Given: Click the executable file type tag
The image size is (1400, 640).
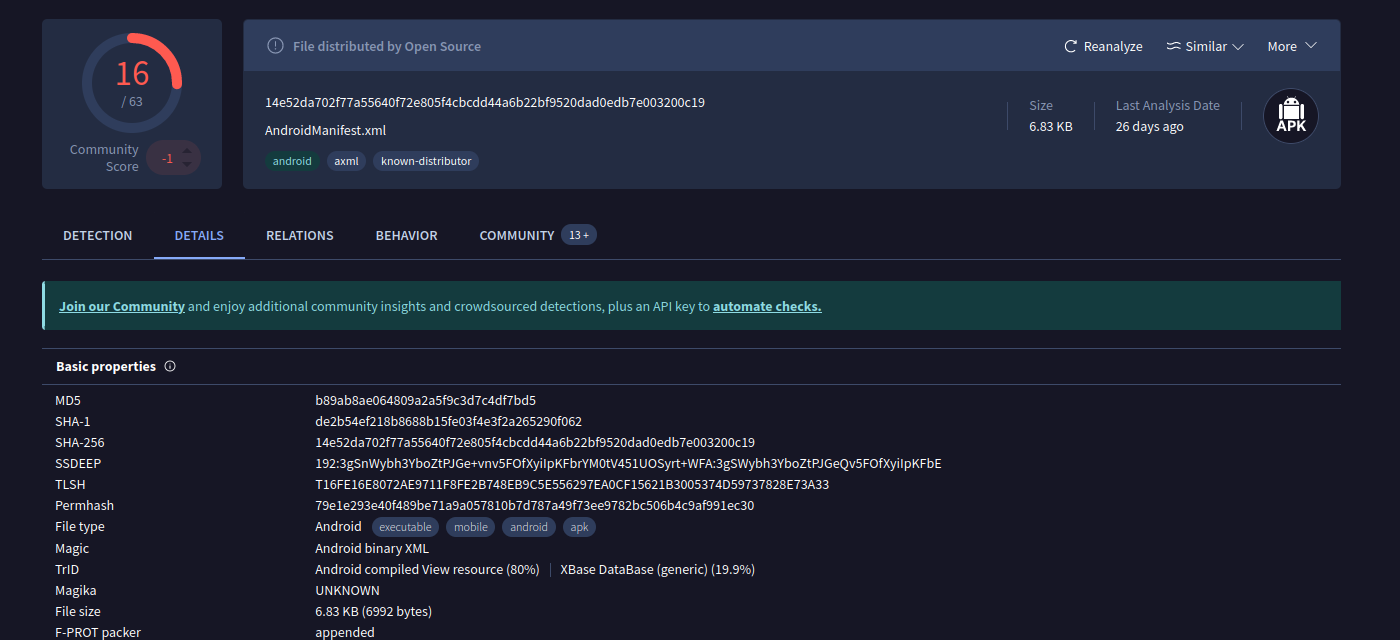Looking at the screenshot, I should point(405,527).
